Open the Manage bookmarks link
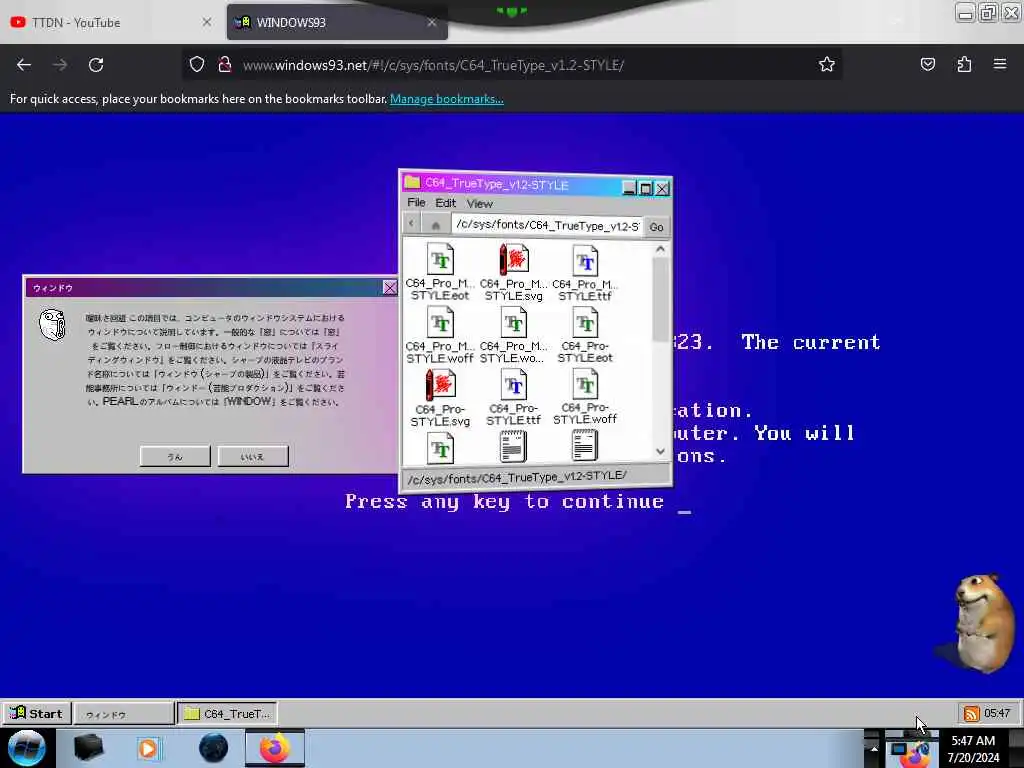The height and width of the screenshot is (768, 1024). click(x=447, y=99)
